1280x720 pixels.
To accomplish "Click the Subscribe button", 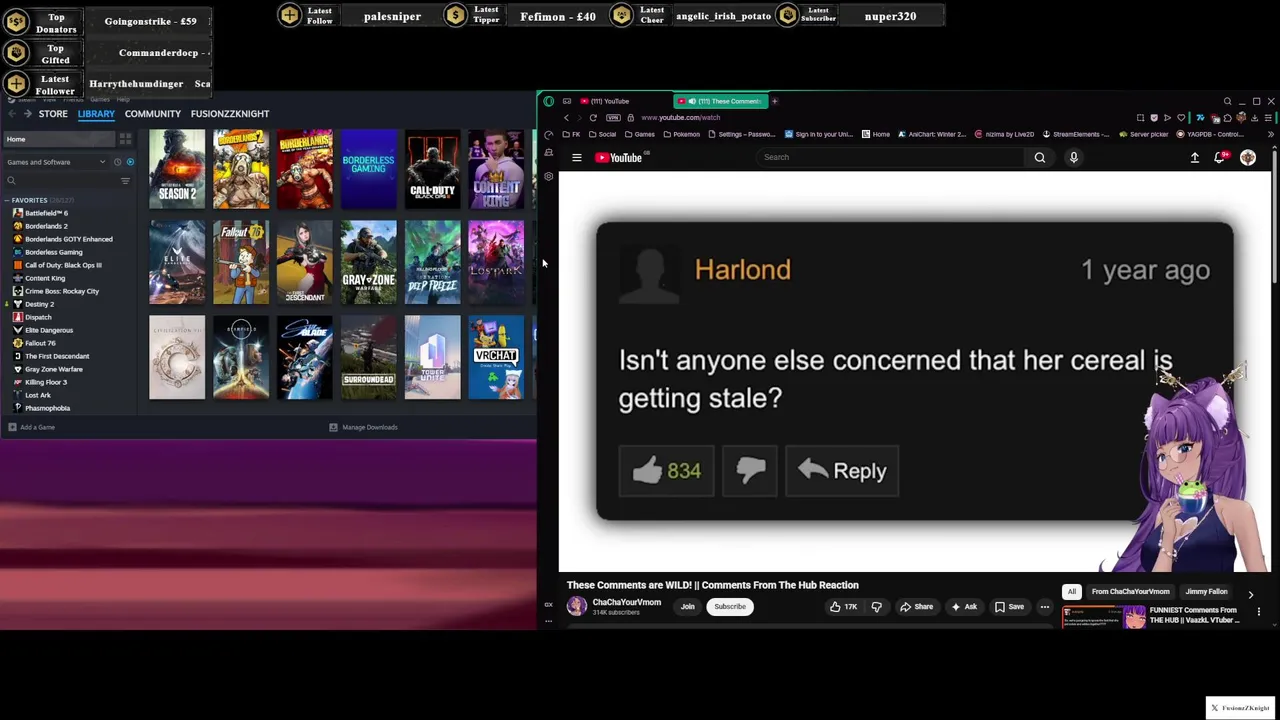I will click(730, 607).
